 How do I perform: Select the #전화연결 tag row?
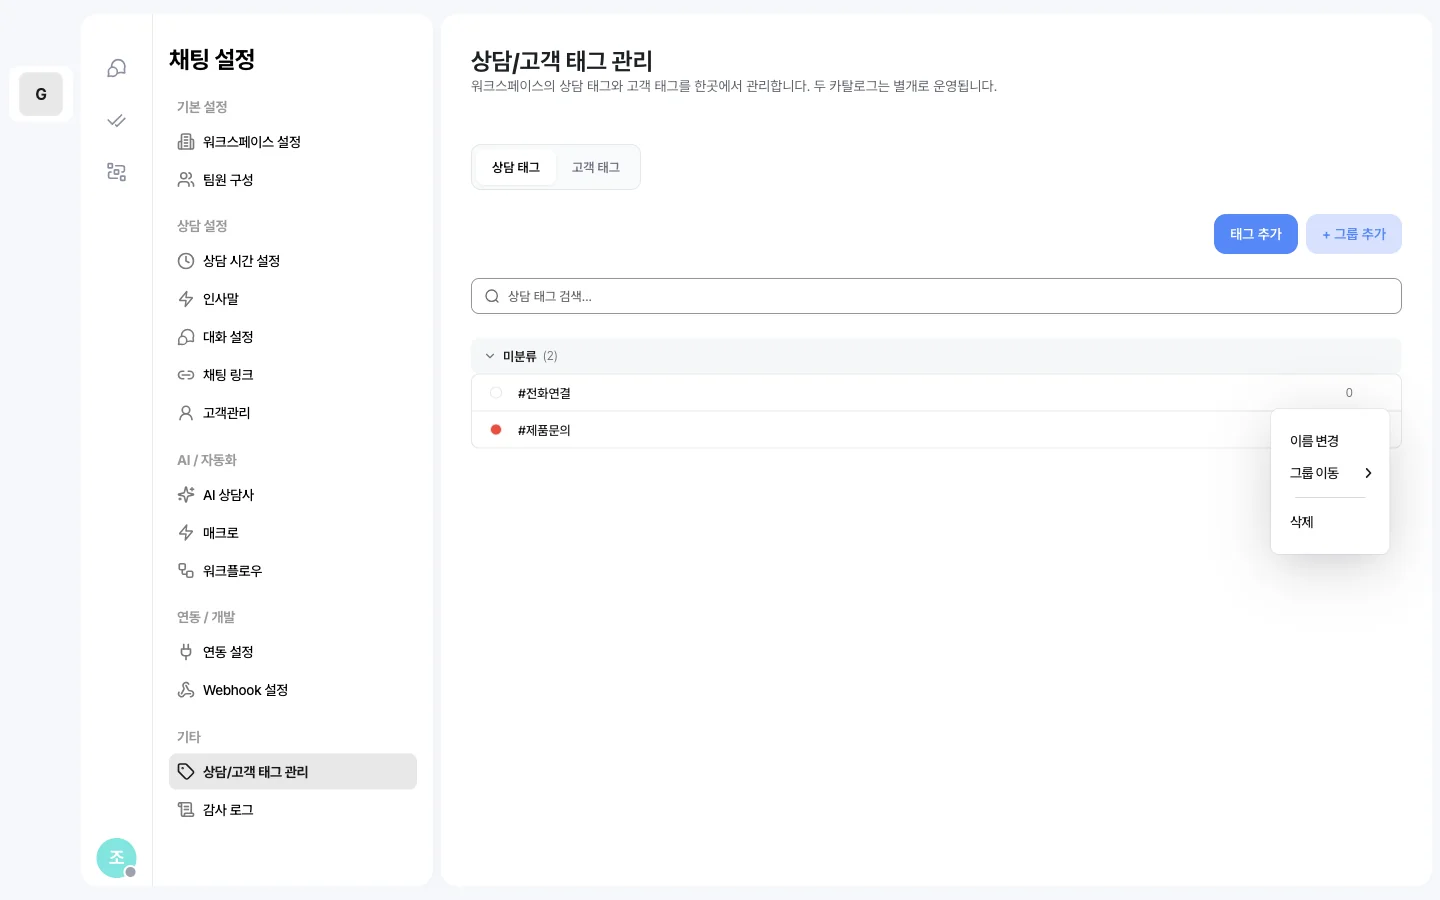pos(936,393)
